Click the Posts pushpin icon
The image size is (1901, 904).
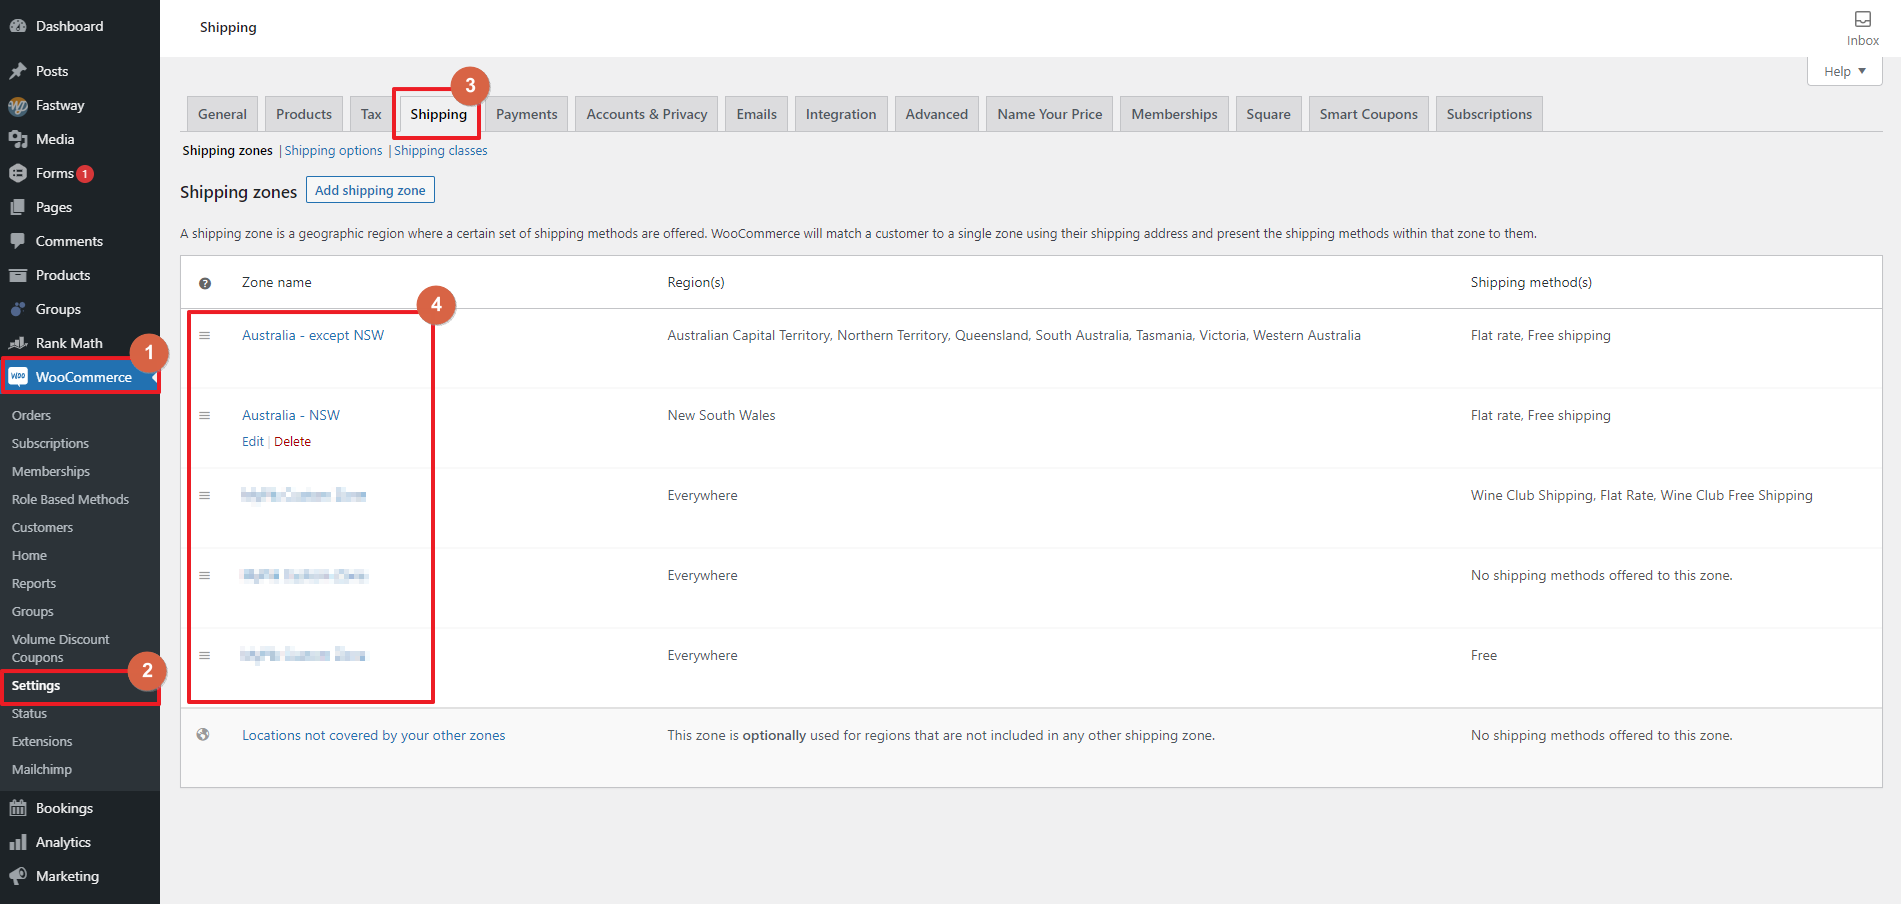[x=18, y=71]
